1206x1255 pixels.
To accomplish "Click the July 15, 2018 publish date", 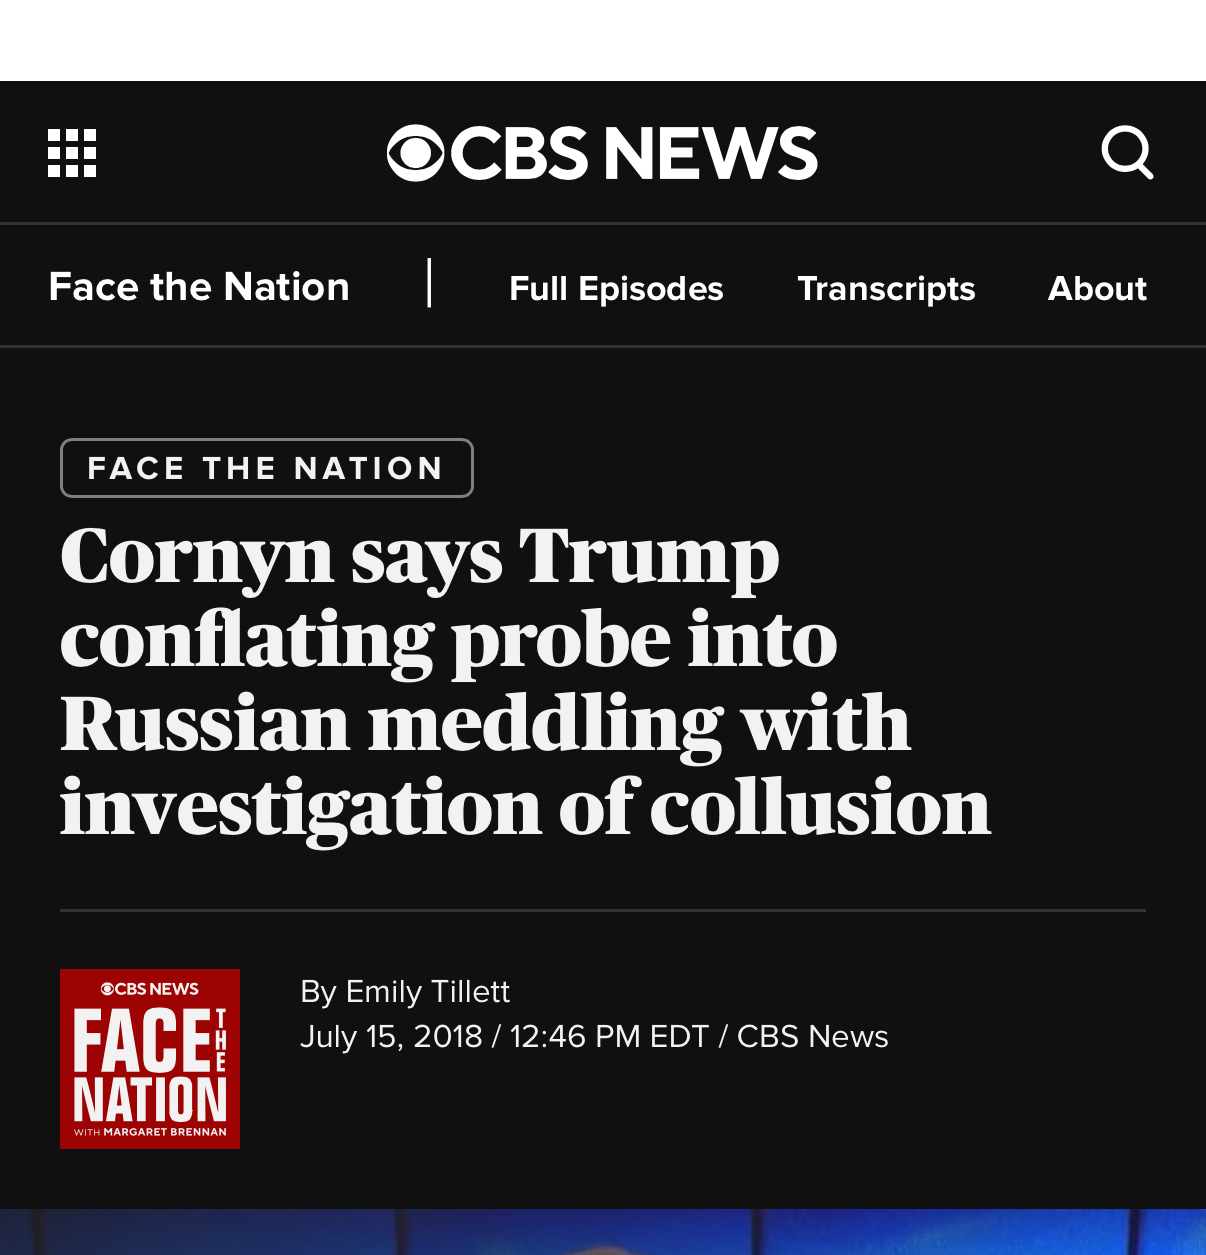I will pos(391,1036).
